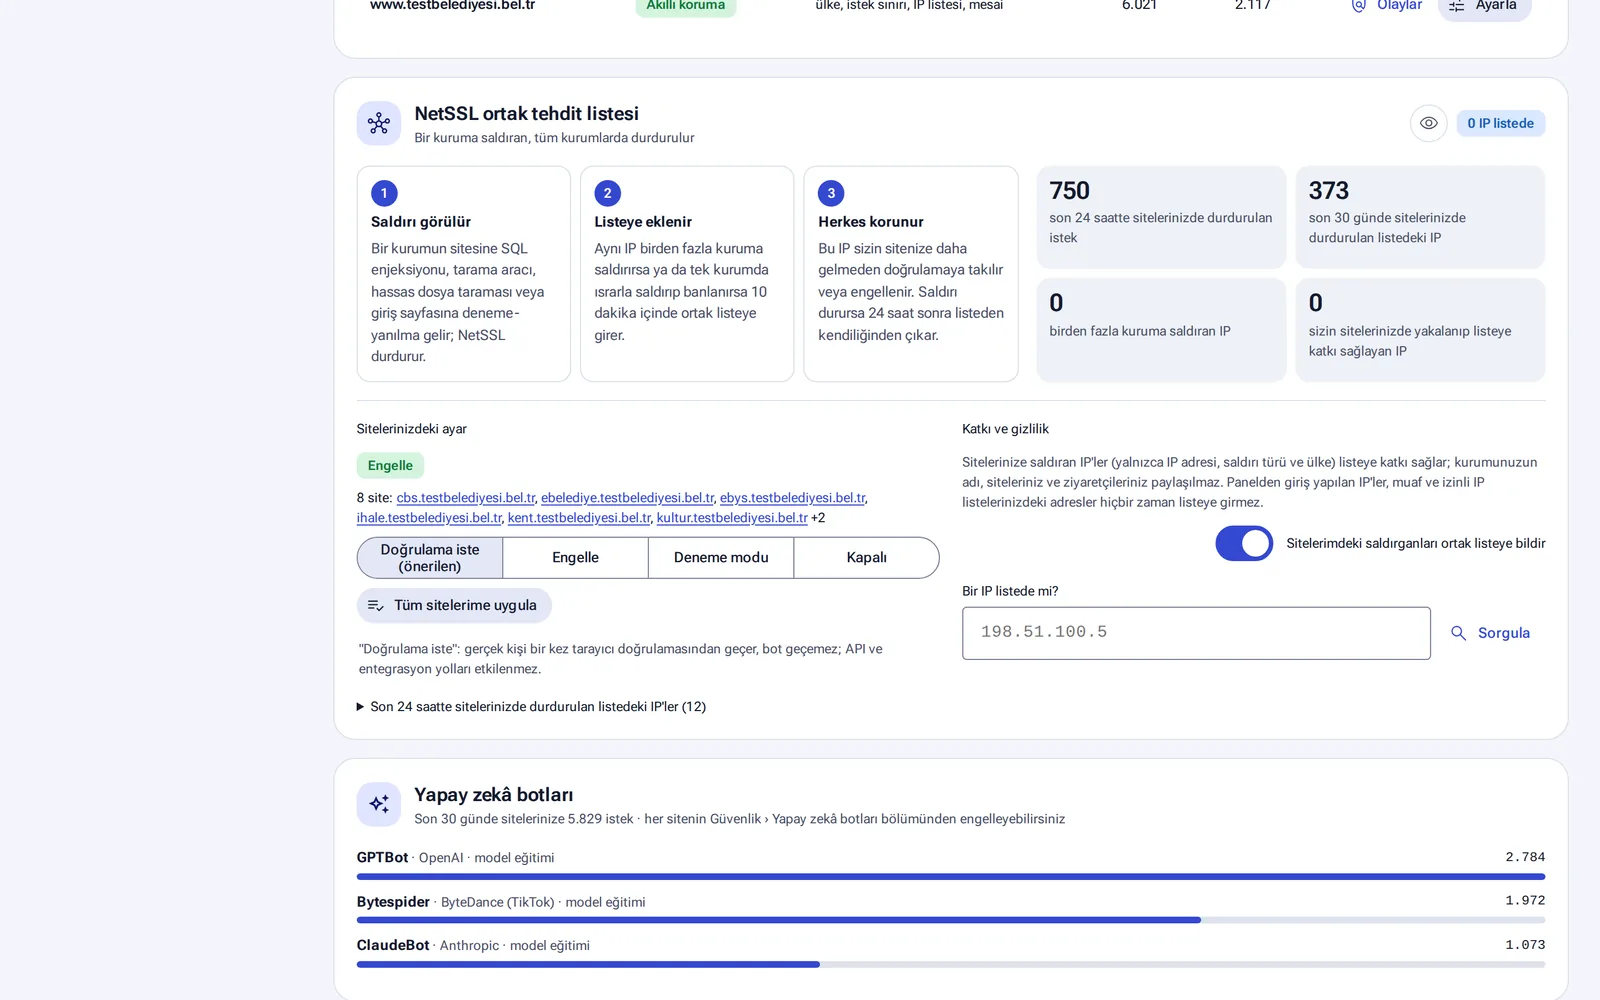This screenshot has width=1600, height=1000.
Task: Click the www.testbelediyesi.bel.tr site name
Action: (452, 5)
